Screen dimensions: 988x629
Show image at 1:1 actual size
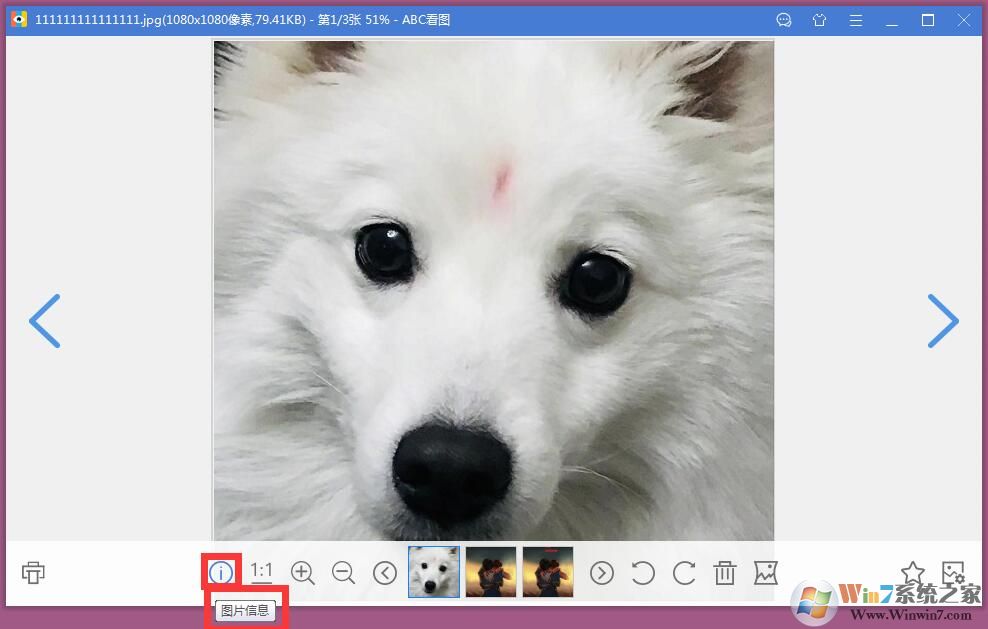click(261, 571)
